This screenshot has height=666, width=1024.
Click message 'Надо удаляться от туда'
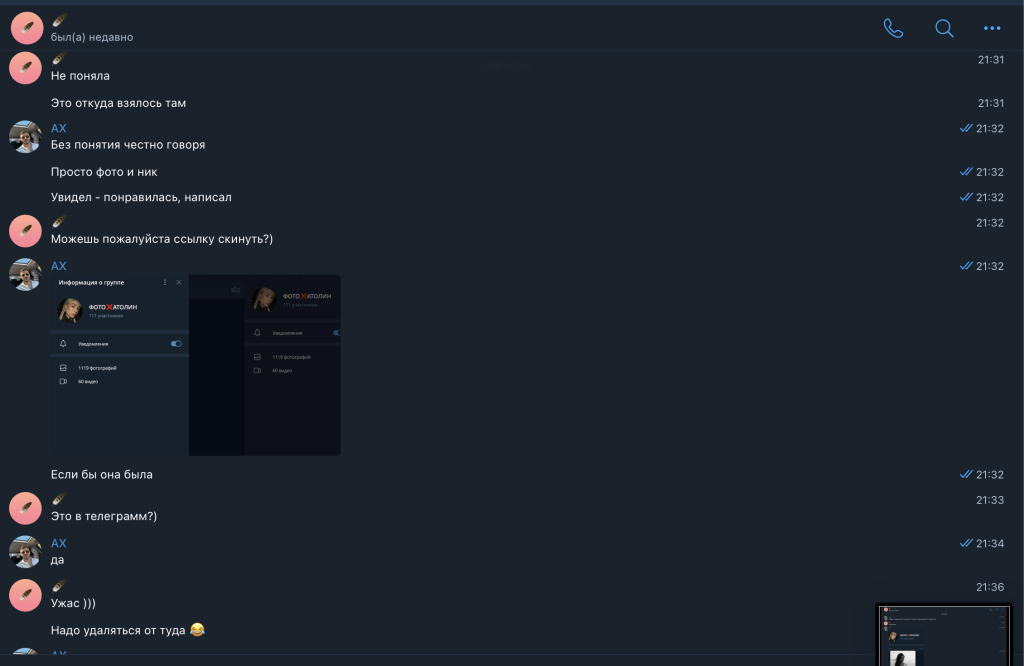[128, 630]
